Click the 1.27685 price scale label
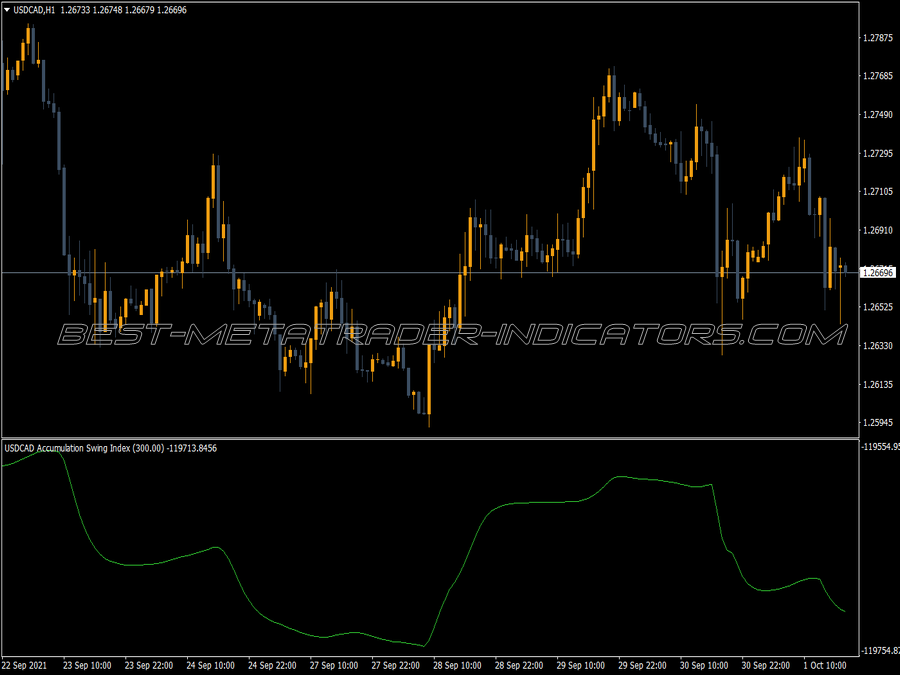The width and height of the screenshot is (900, 675). tap(878, 76)
